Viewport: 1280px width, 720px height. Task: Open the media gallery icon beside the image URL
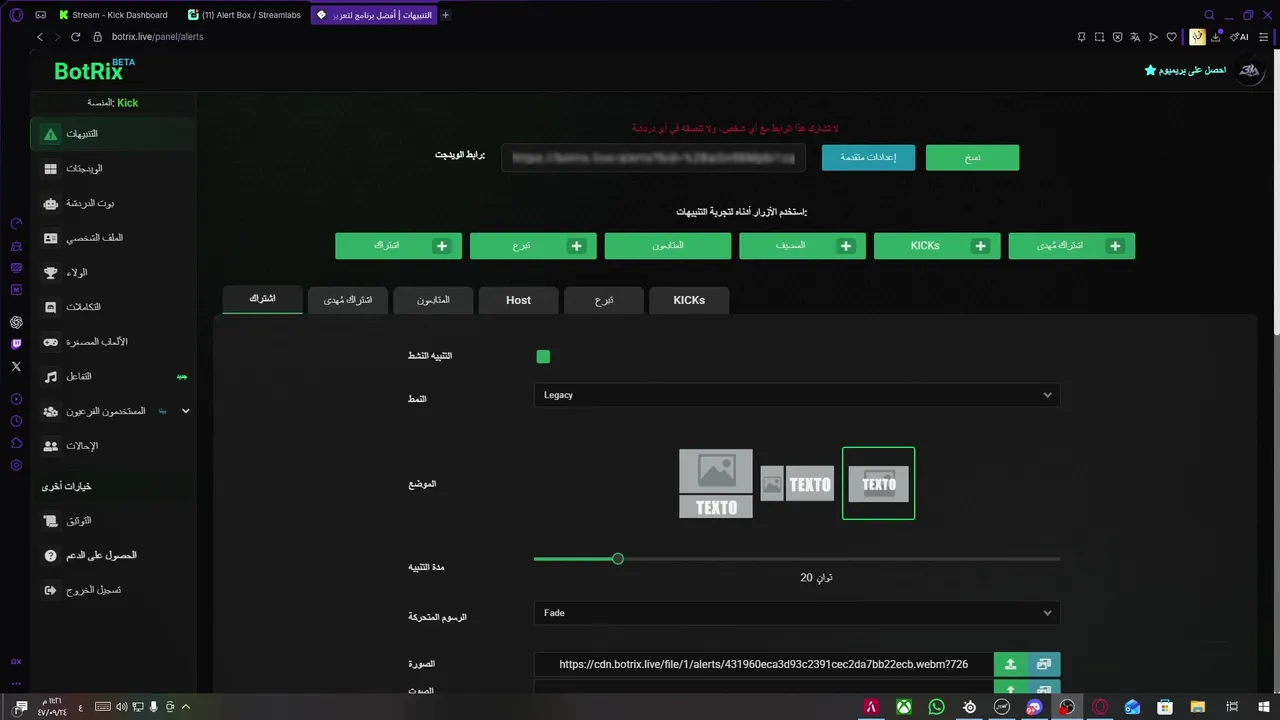(1044, 664)
